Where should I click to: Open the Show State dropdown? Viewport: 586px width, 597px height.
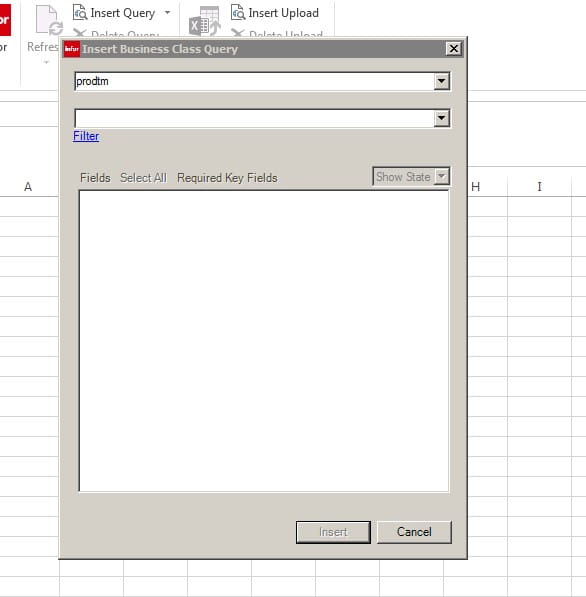point(441,177)
